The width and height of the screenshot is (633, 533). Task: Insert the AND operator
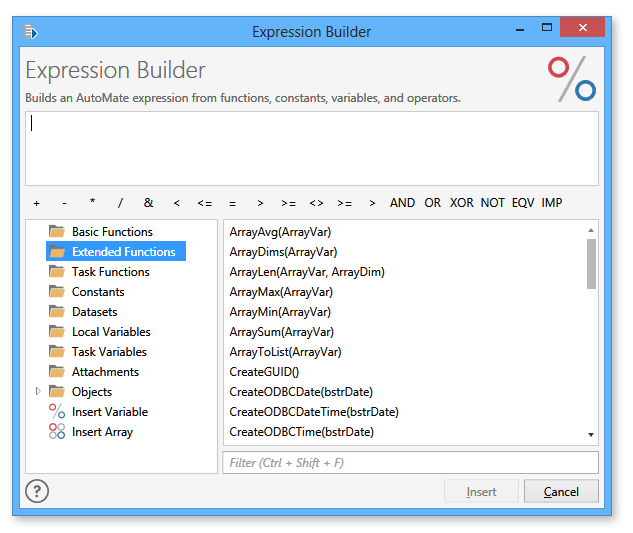click(402, 203)
